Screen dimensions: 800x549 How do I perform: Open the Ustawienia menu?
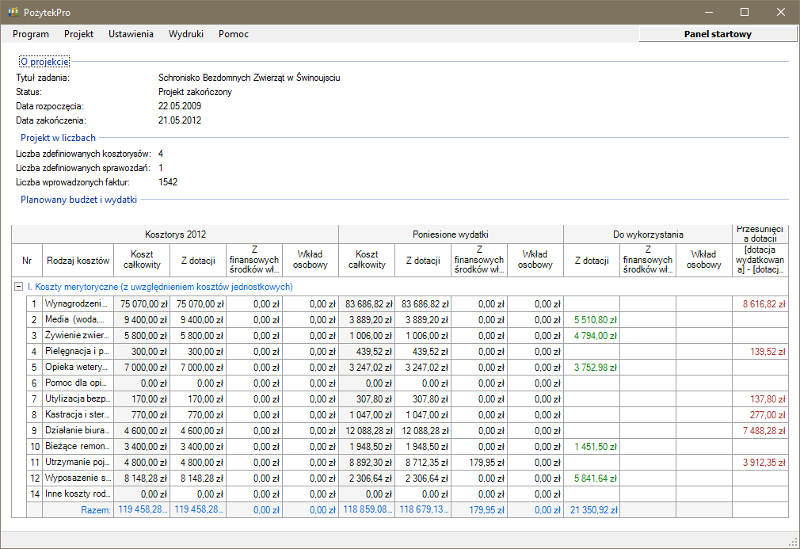click(x=131, y=34)
